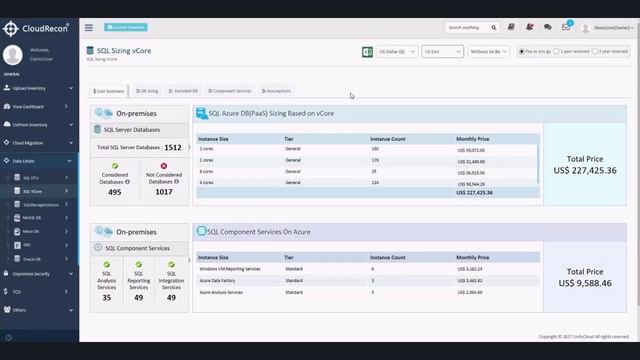
Task: Click the green check above Considered Databases
Action: coord(115,166)
